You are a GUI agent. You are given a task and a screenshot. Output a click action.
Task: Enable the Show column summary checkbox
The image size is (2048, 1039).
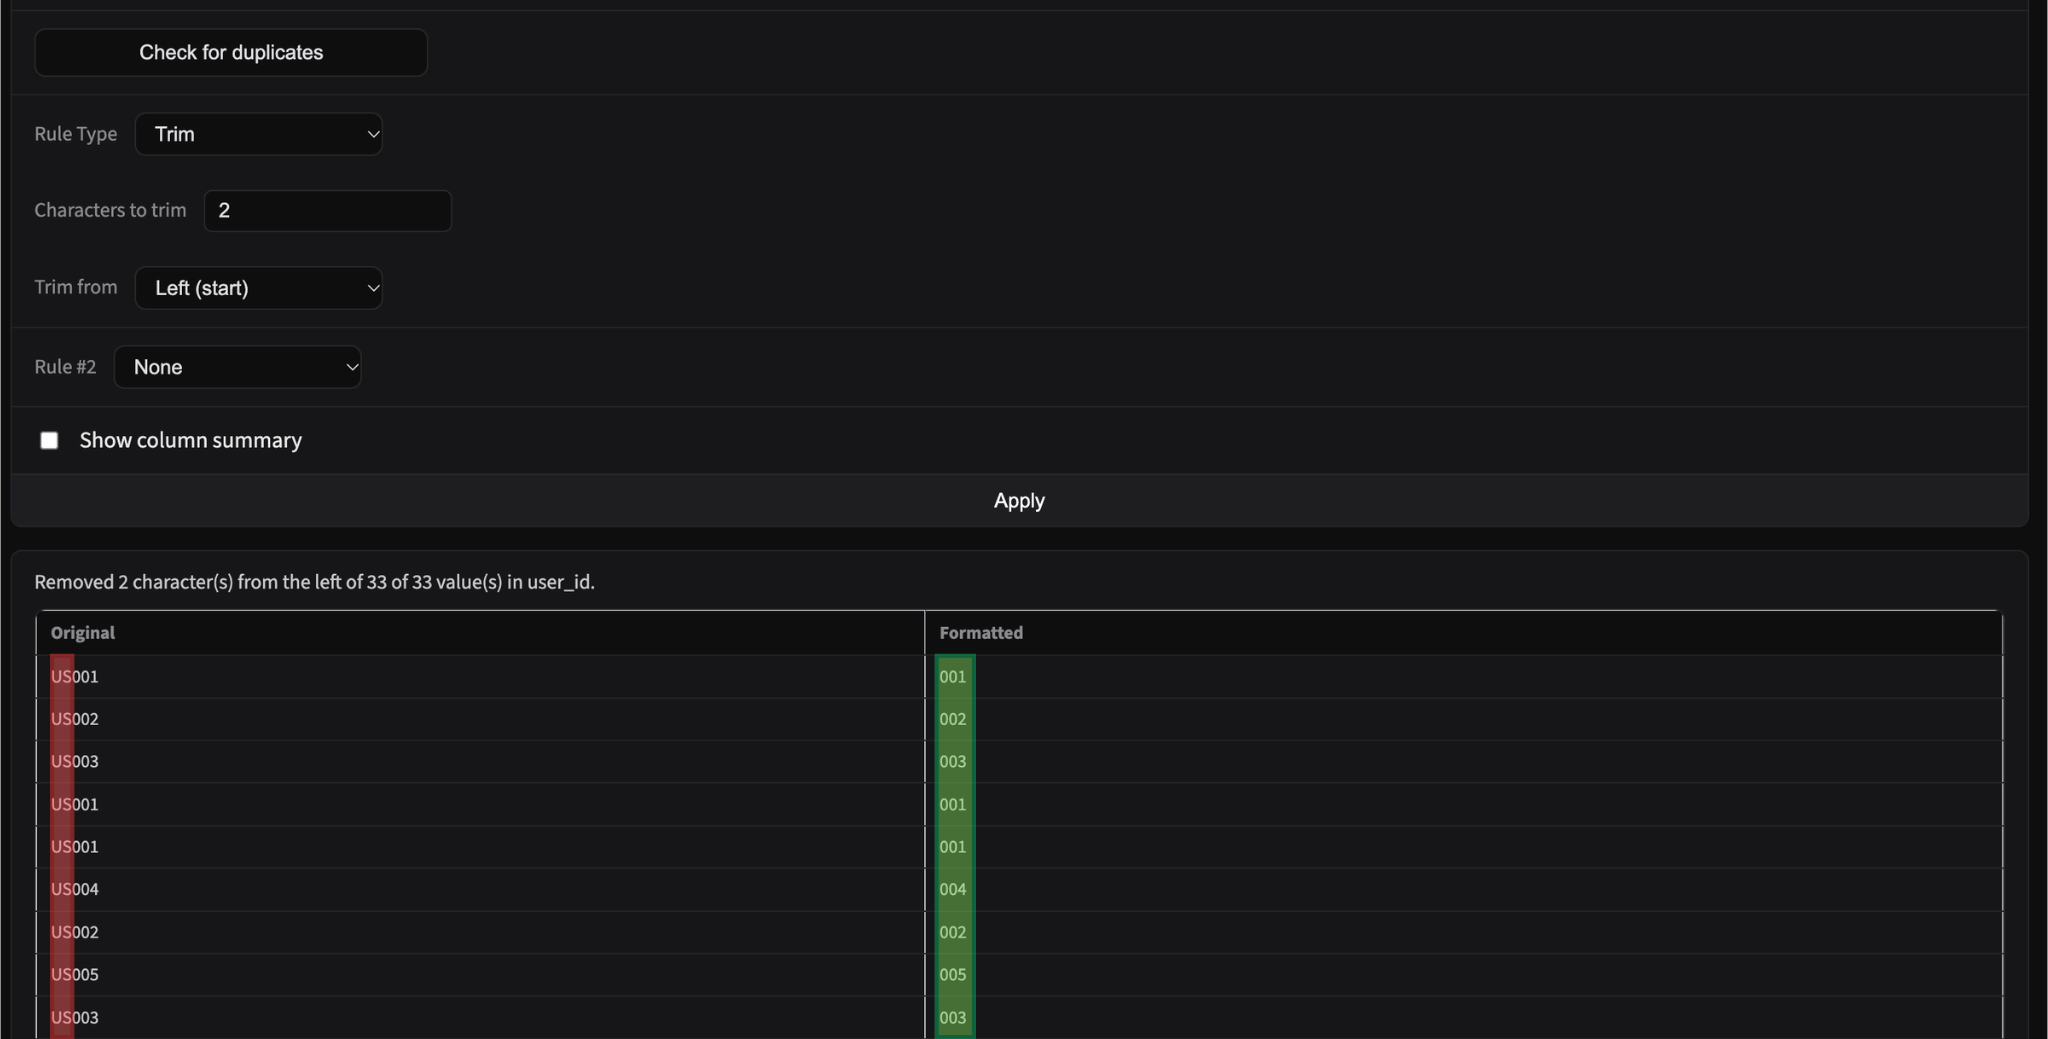click(x=49, y=441)
